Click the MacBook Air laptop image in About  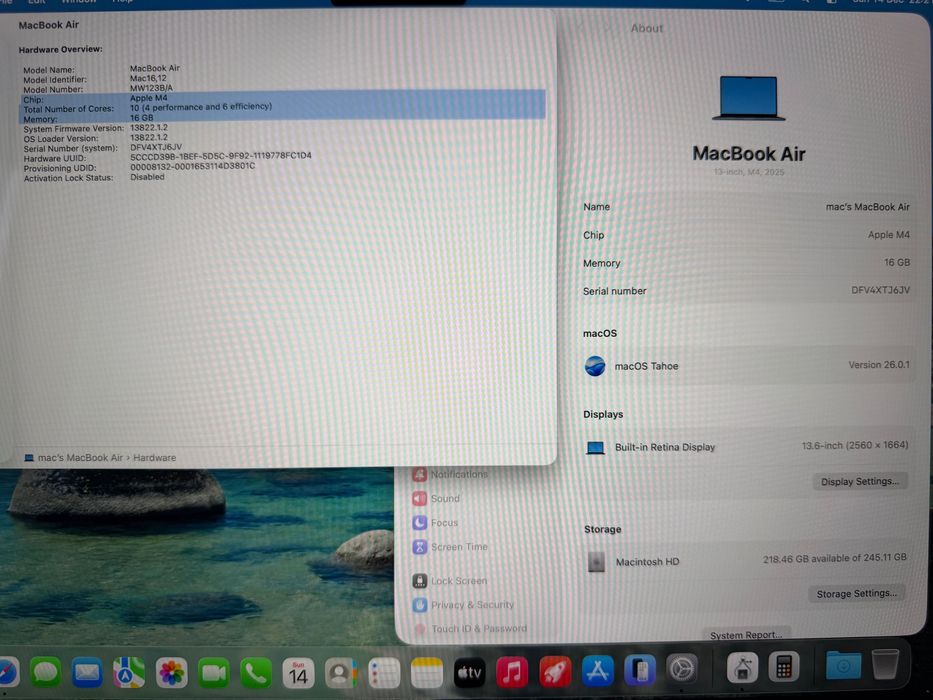[x=749, y=98]
